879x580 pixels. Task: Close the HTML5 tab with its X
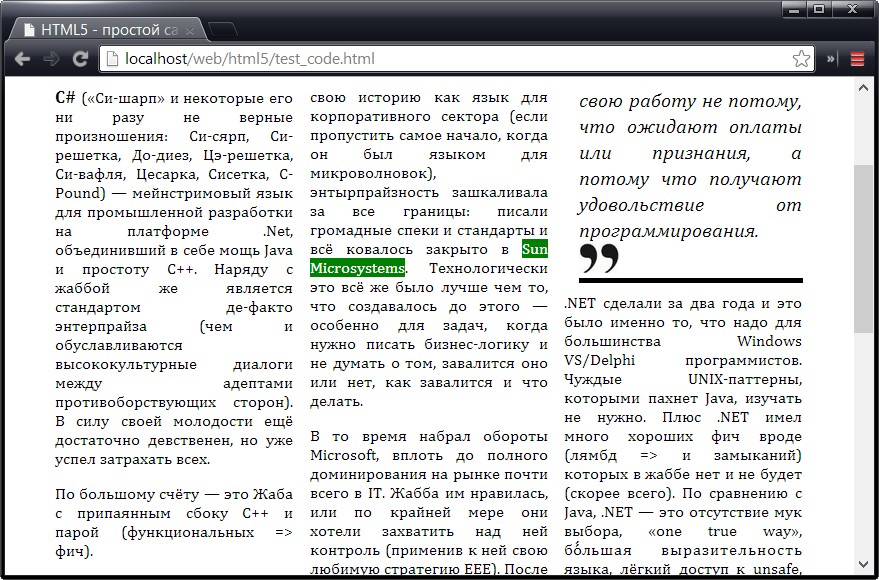click(191, 30)
